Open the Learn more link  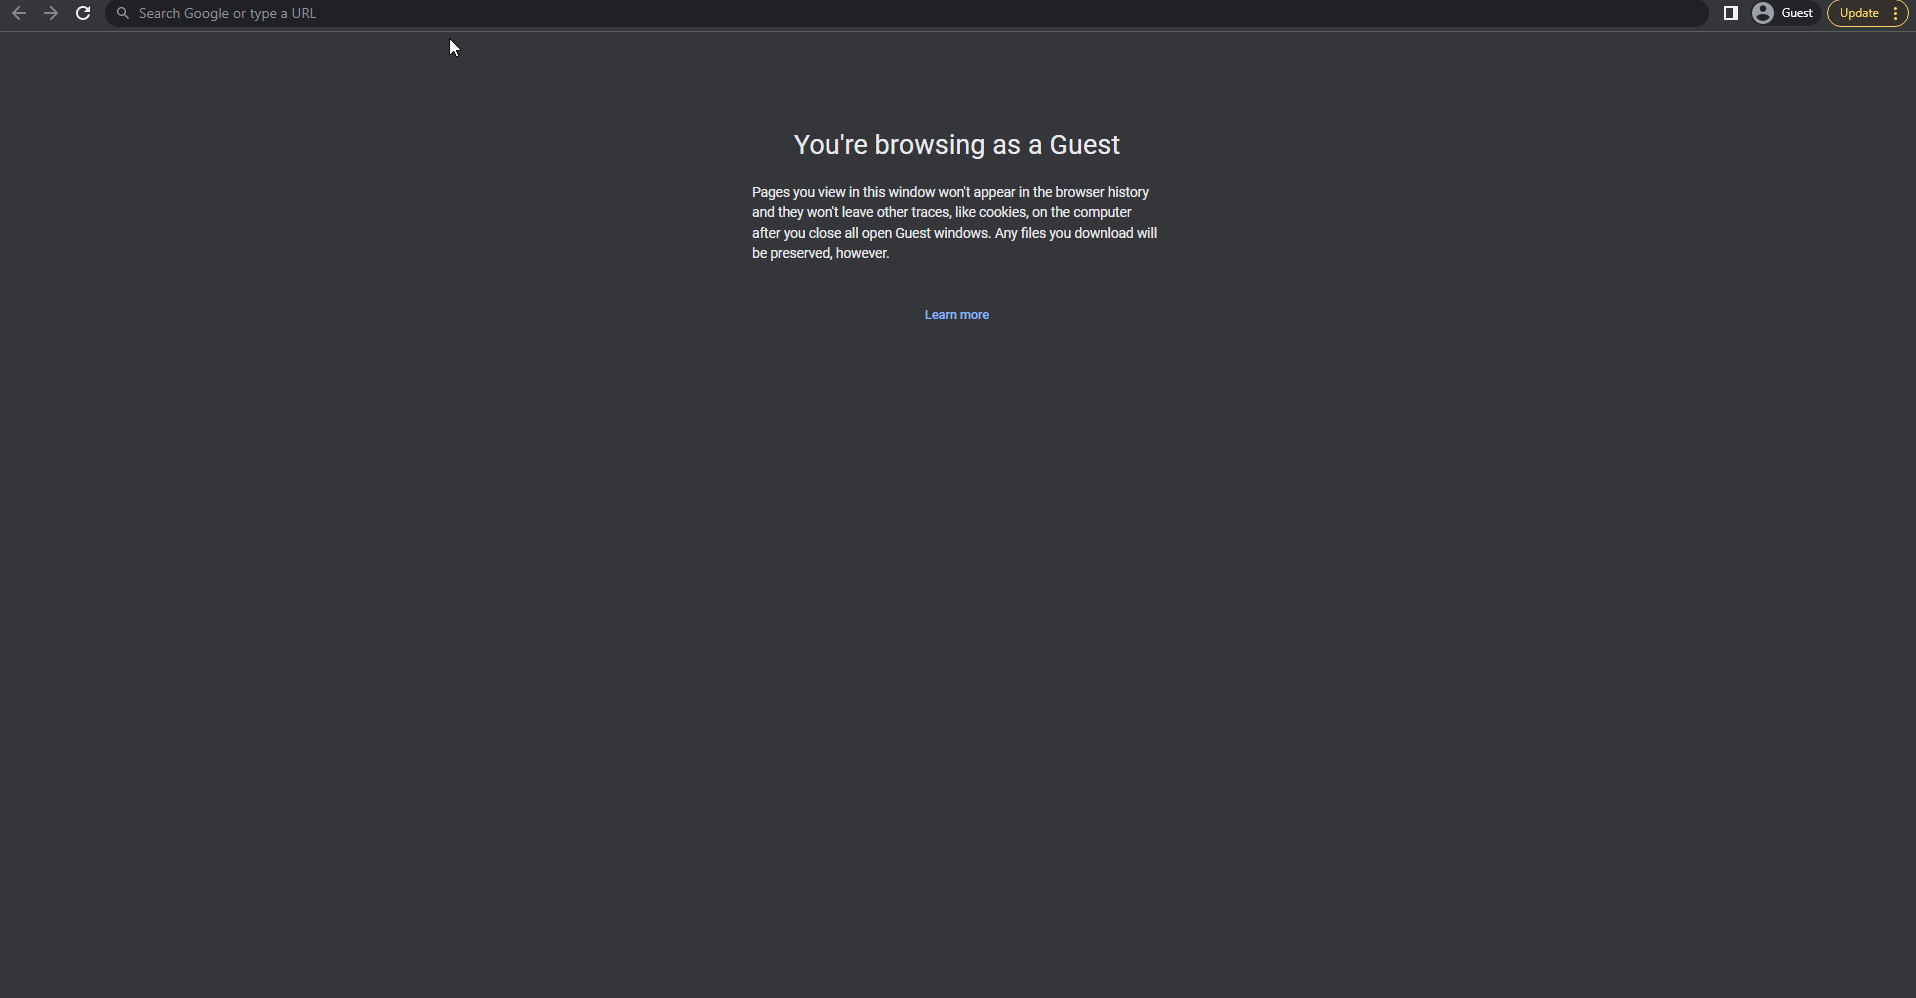(x=956, y=315)
